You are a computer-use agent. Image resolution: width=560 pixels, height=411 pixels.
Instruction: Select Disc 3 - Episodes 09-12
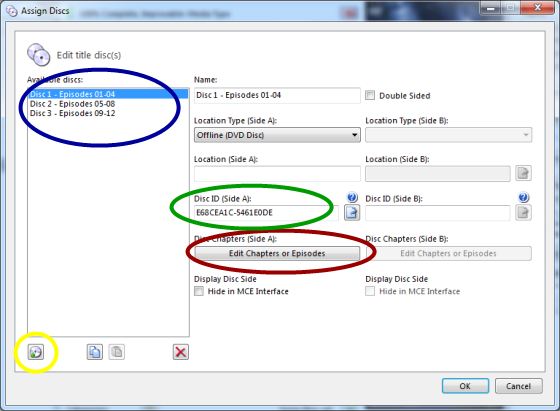tap(72, 113)
